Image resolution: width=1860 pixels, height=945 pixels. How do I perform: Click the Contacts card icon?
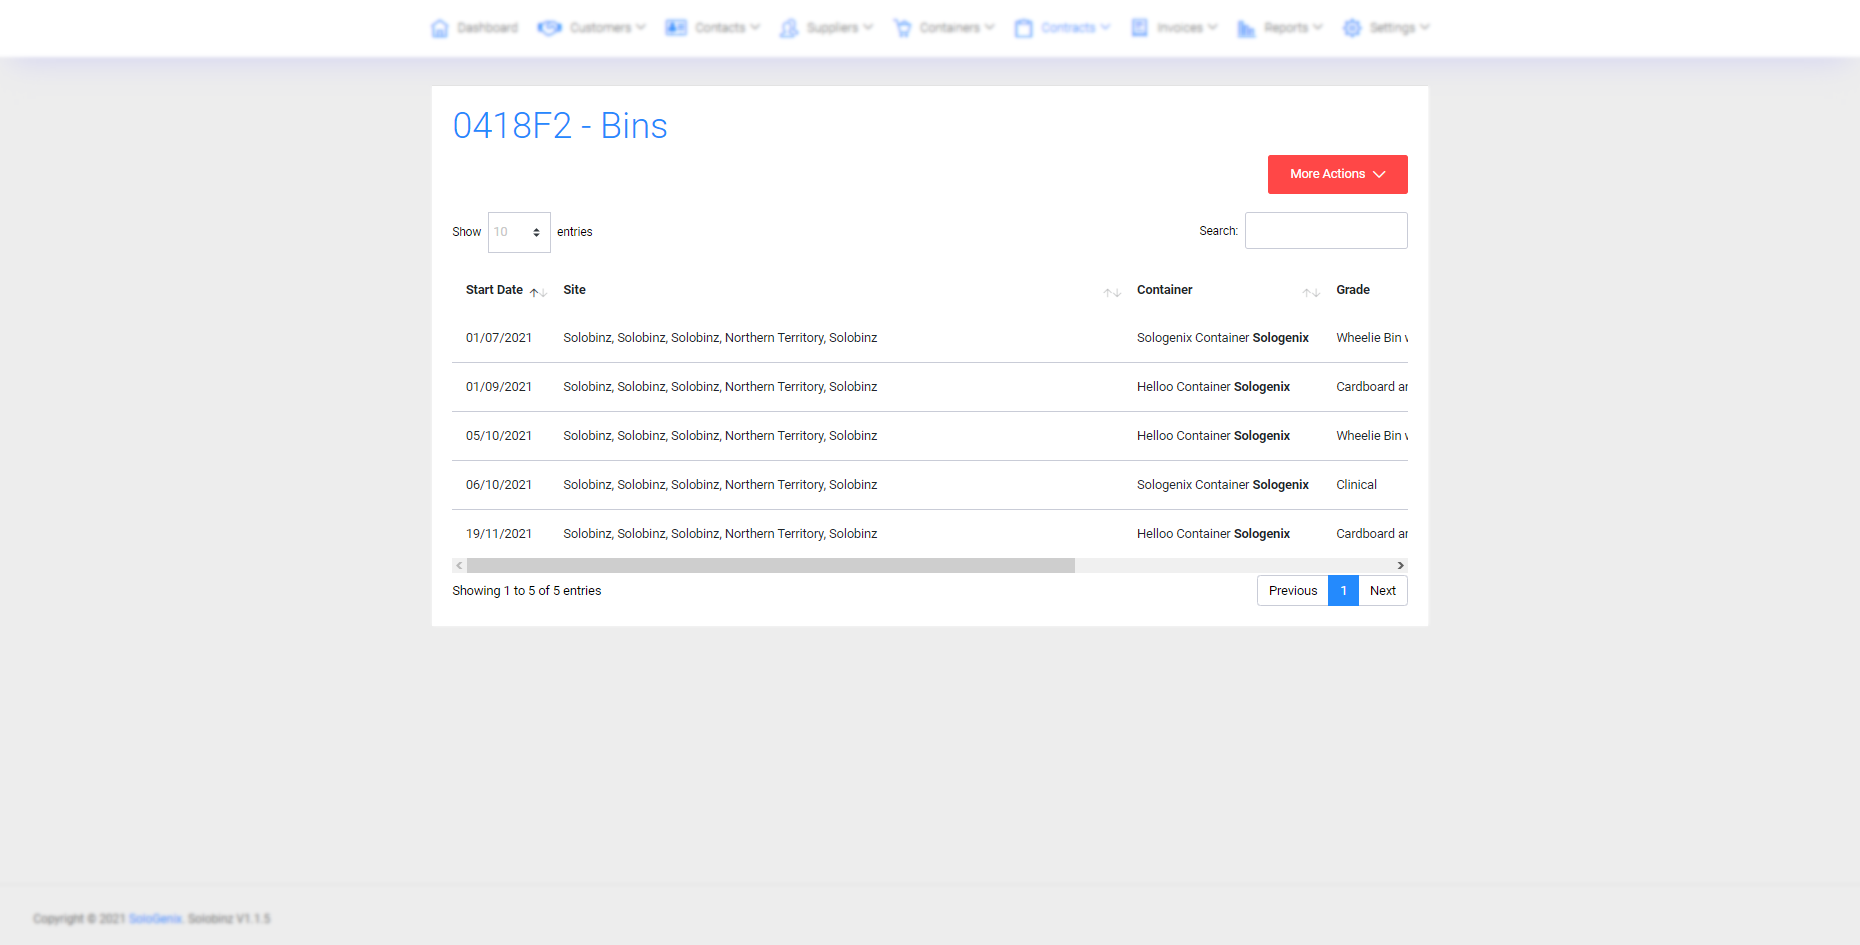676,28
